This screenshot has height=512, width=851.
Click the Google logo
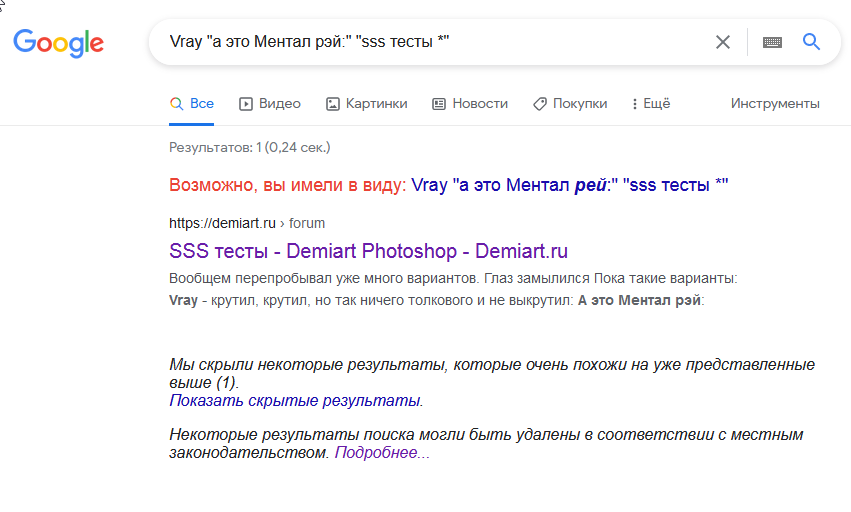[59, 42]
